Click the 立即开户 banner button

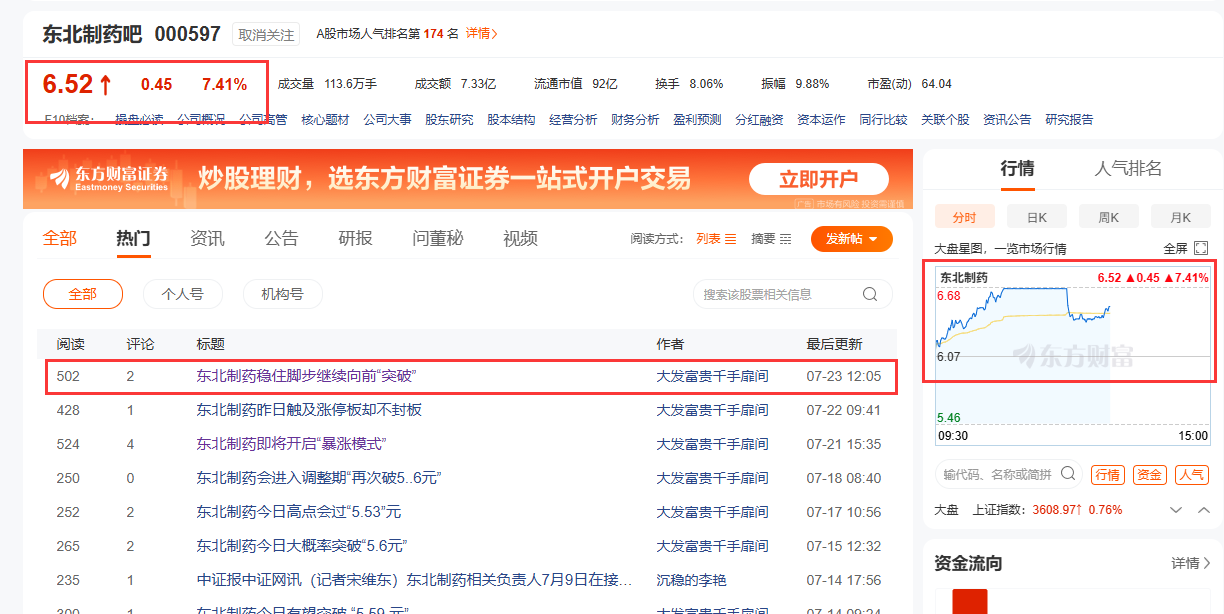coord(819,180)
